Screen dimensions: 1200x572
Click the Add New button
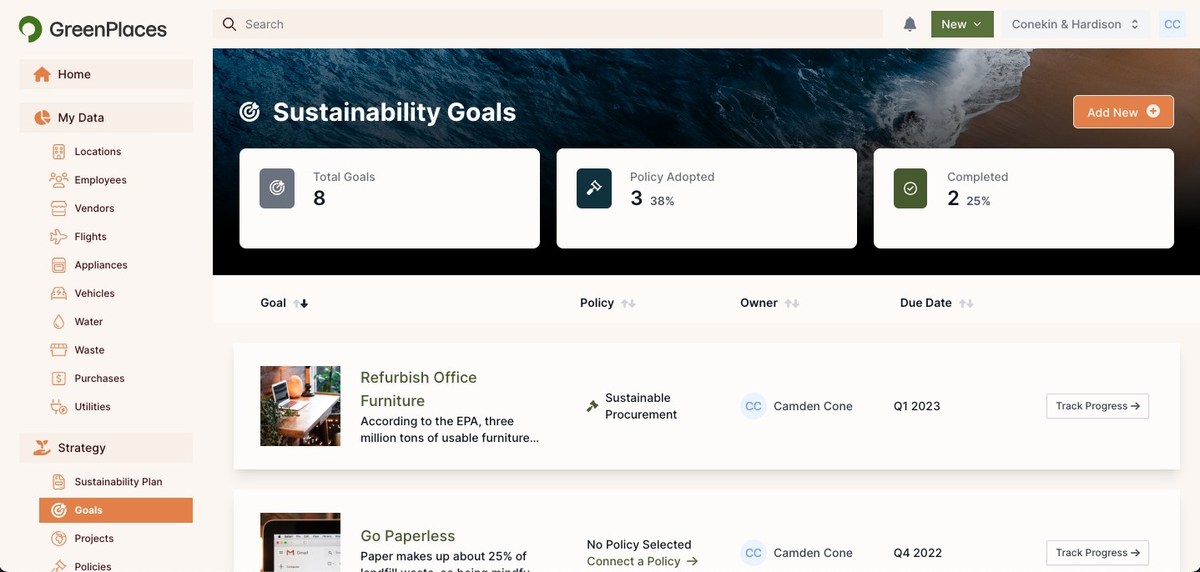pyautogui.click(x=1123, y=112)
